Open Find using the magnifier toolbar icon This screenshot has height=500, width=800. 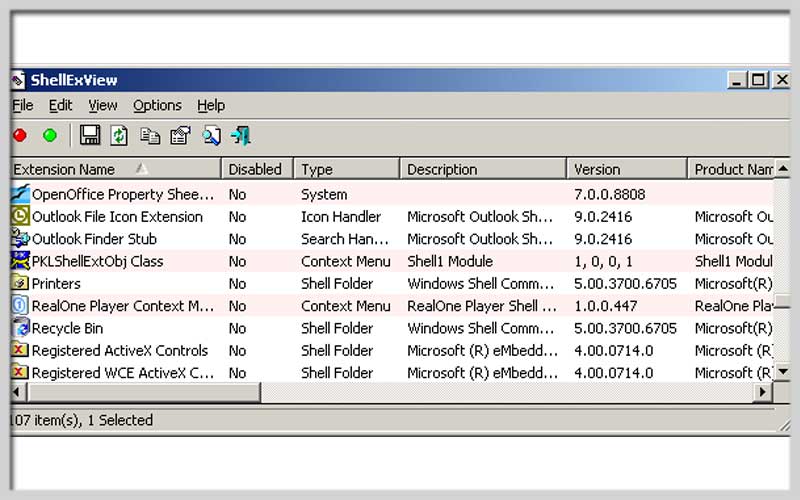click(211, 136)
